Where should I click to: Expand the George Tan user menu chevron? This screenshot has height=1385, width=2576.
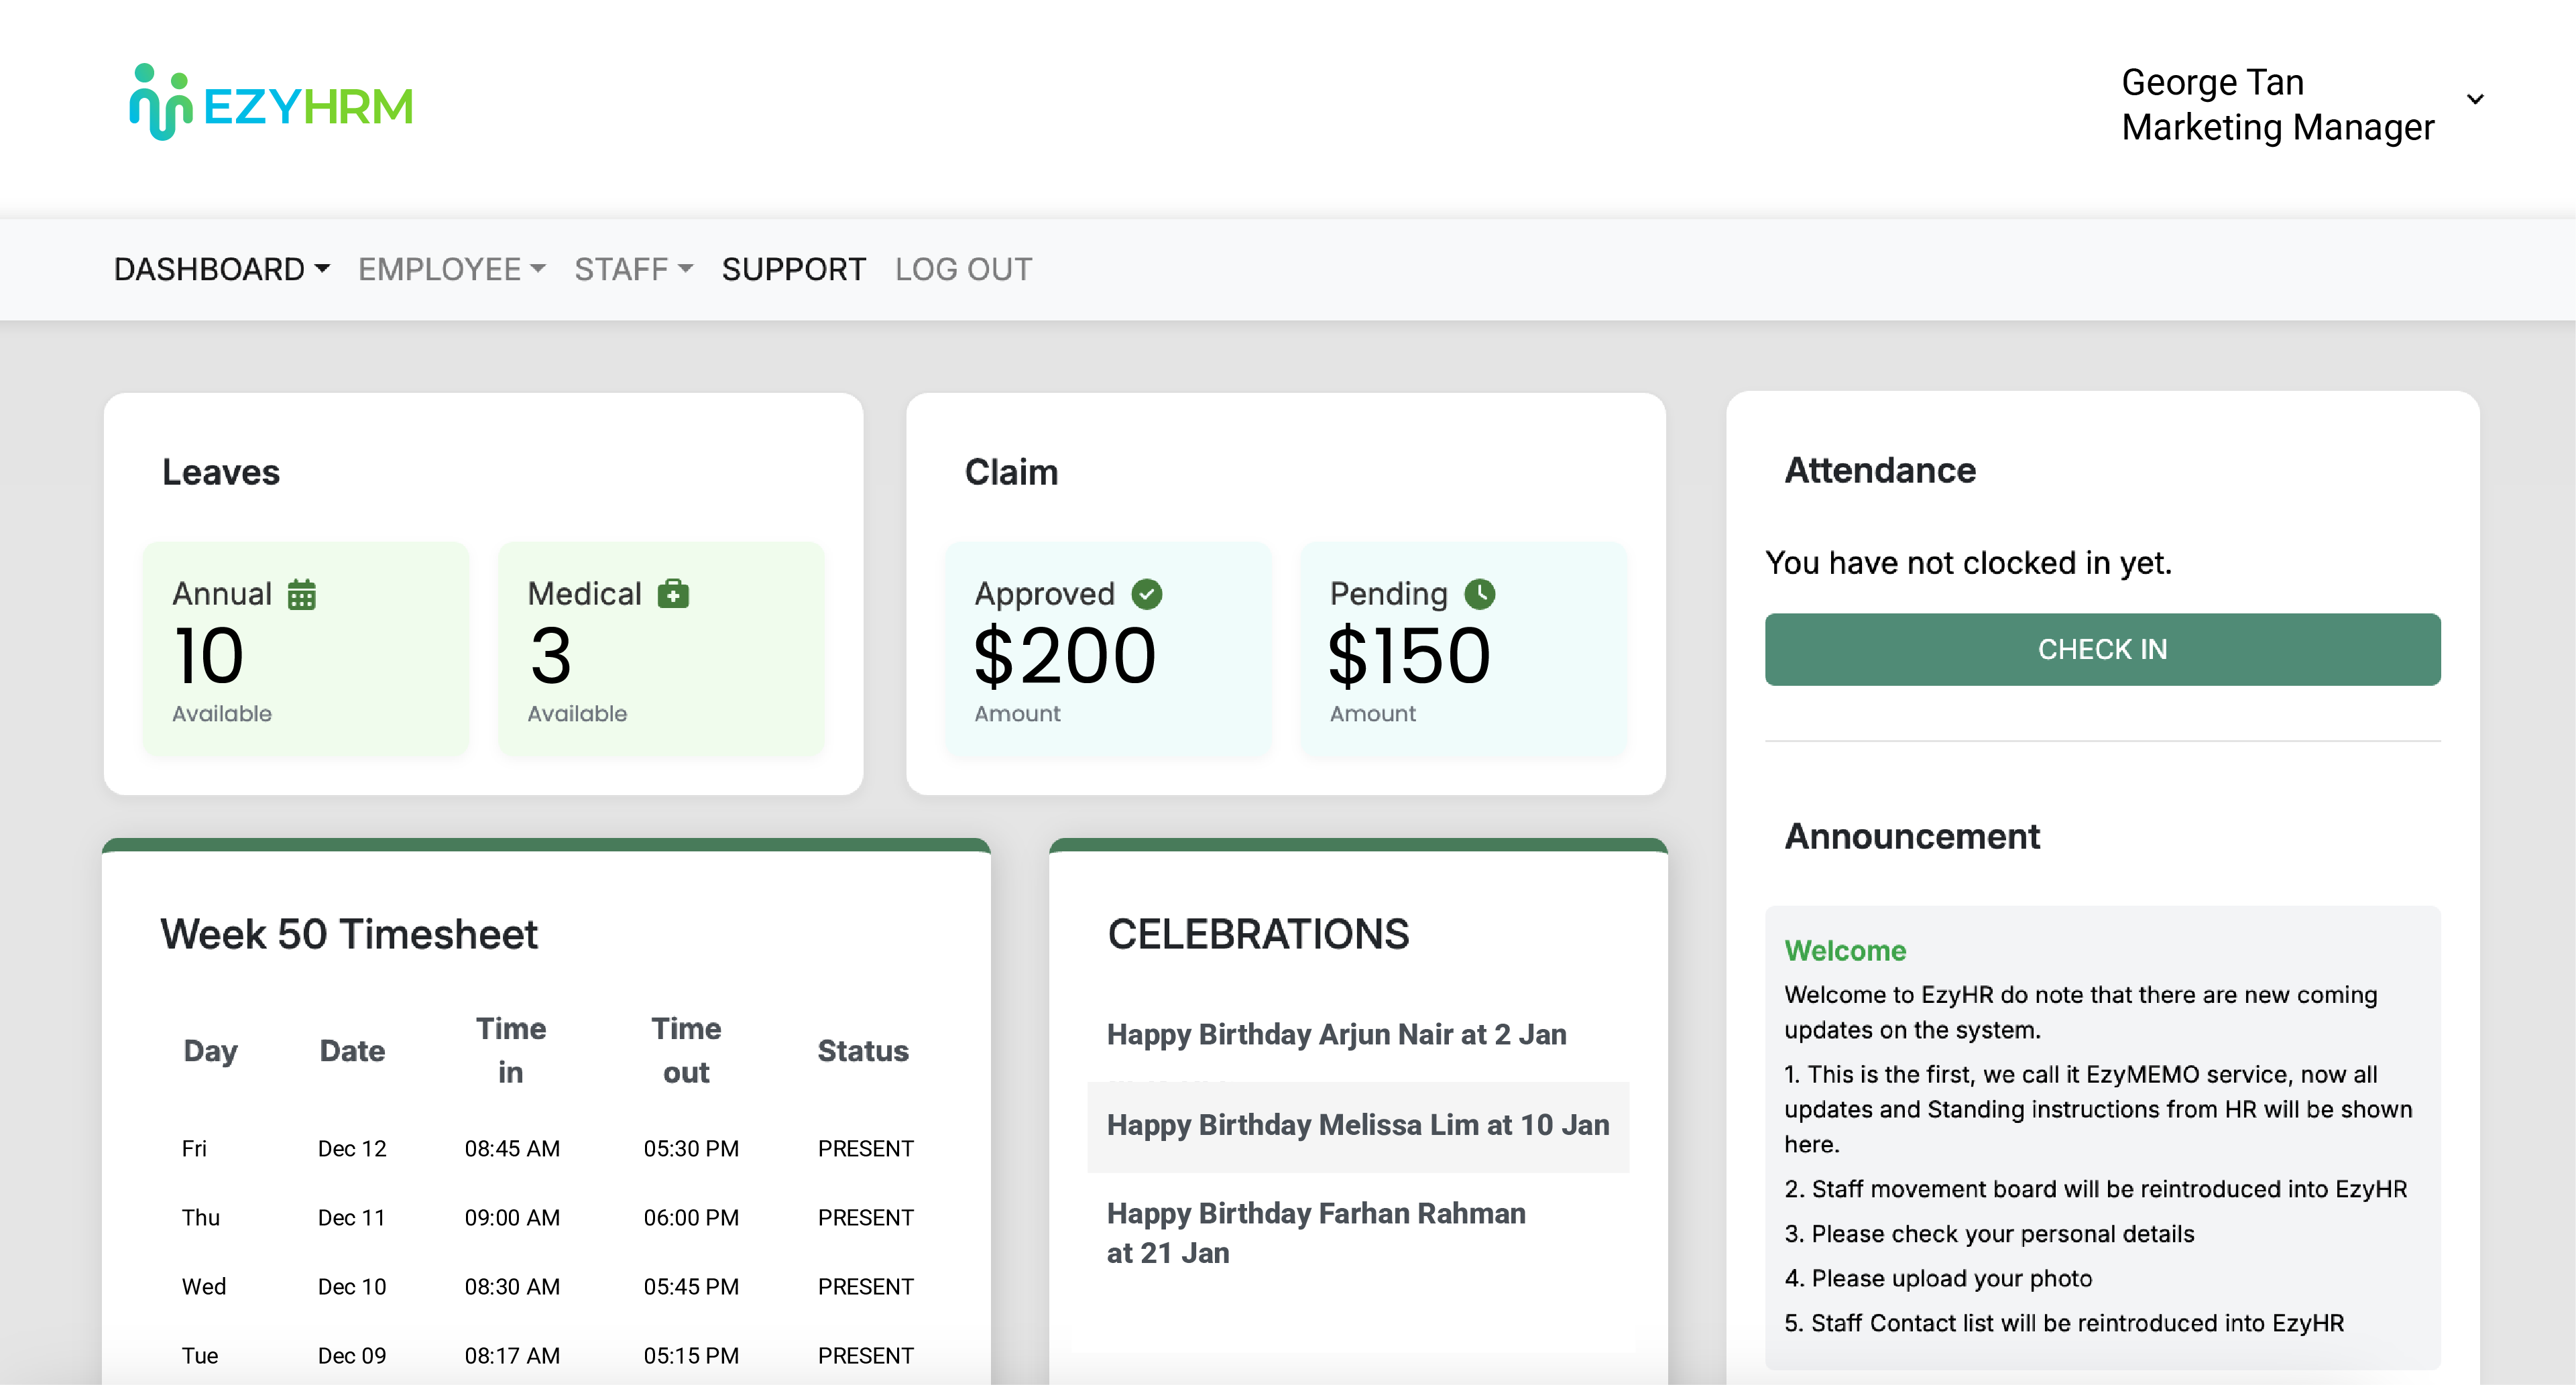point(2475,99)
